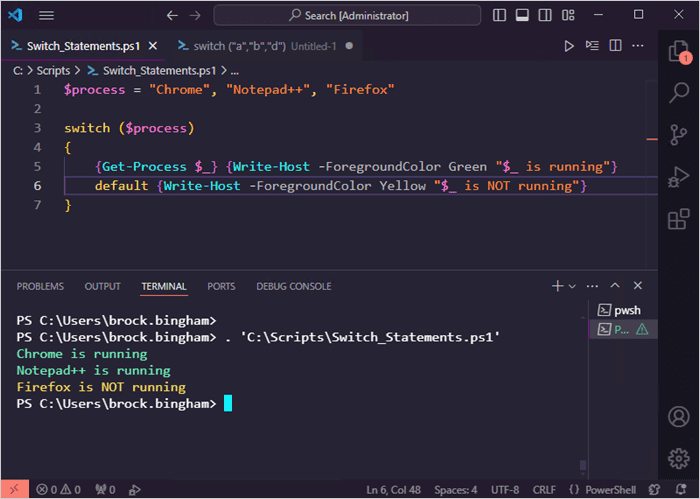The width and height of the screenshot is (700, 499).
Task: Switch to the Untitled-1 editor tab
Action: (x=264, y=46)
